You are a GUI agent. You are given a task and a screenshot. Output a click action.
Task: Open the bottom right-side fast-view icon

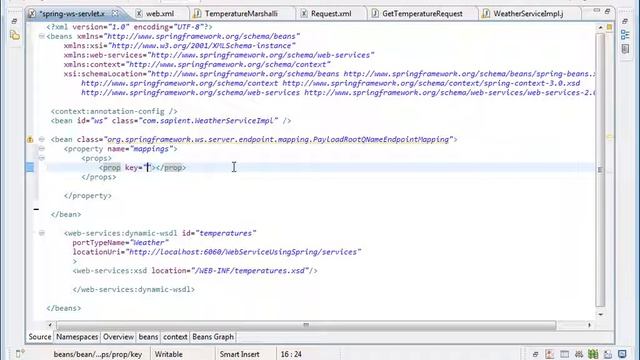pos(625,49)
